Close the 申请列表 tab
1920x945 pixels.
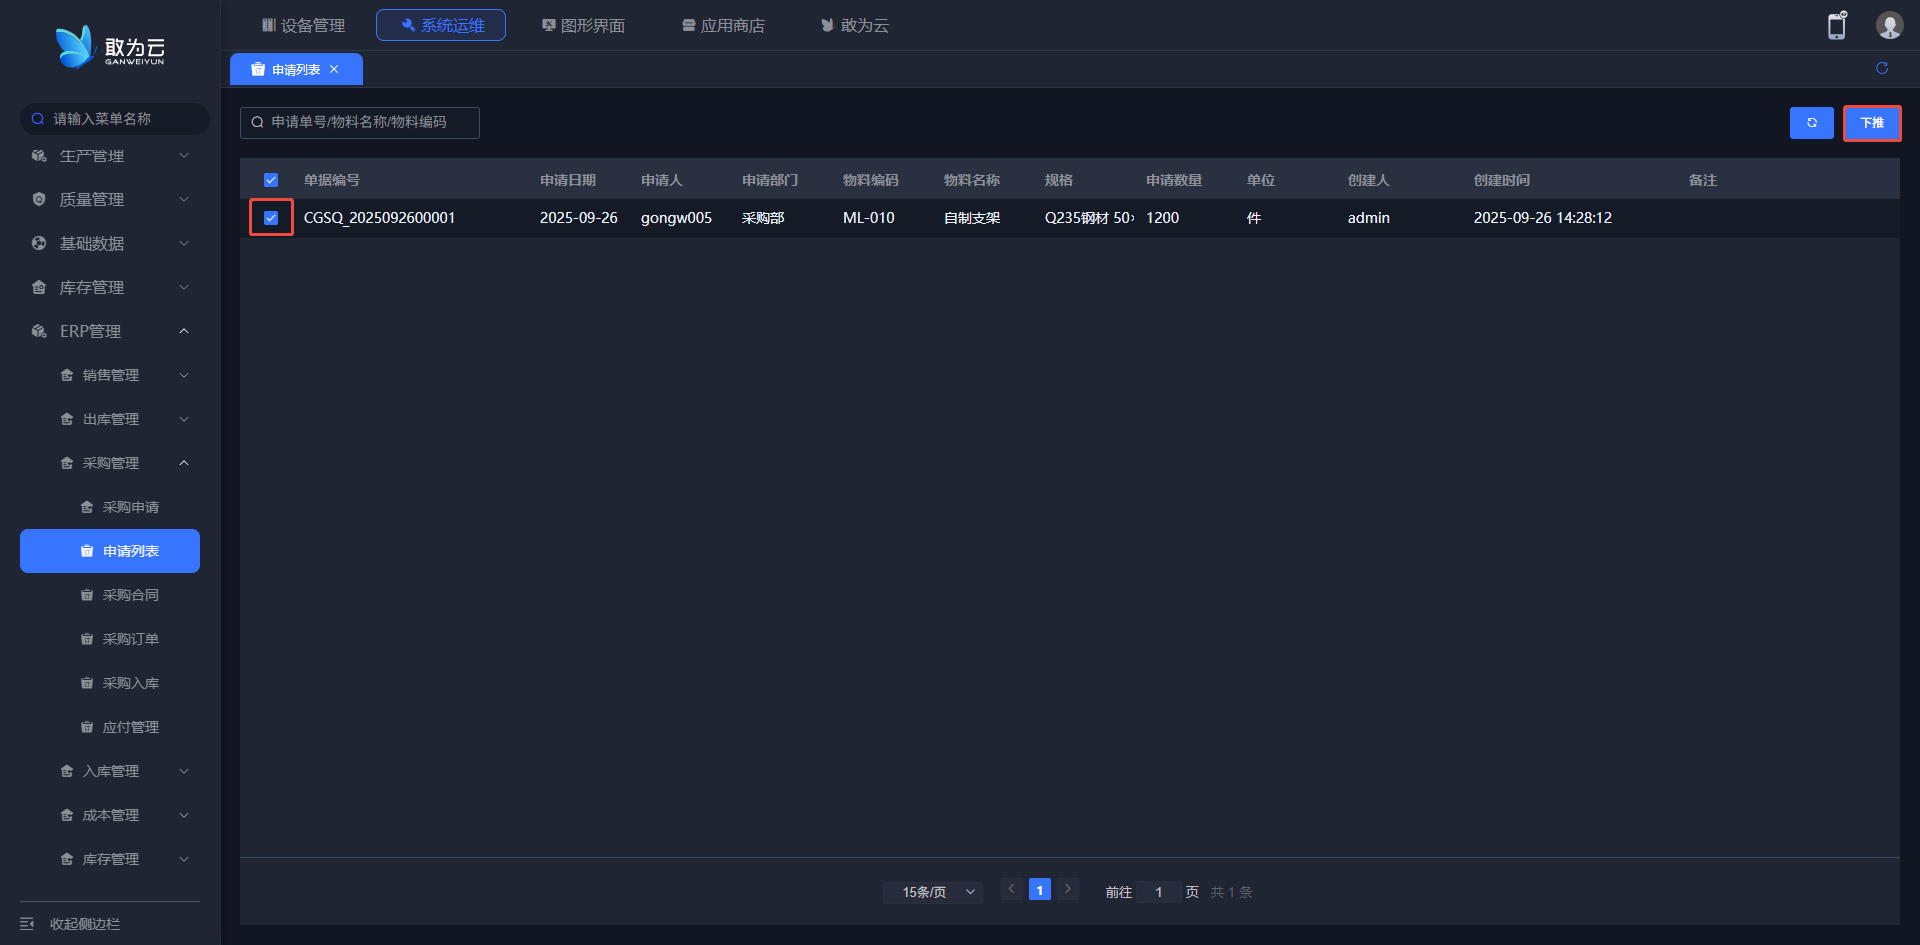pos(334,69)
